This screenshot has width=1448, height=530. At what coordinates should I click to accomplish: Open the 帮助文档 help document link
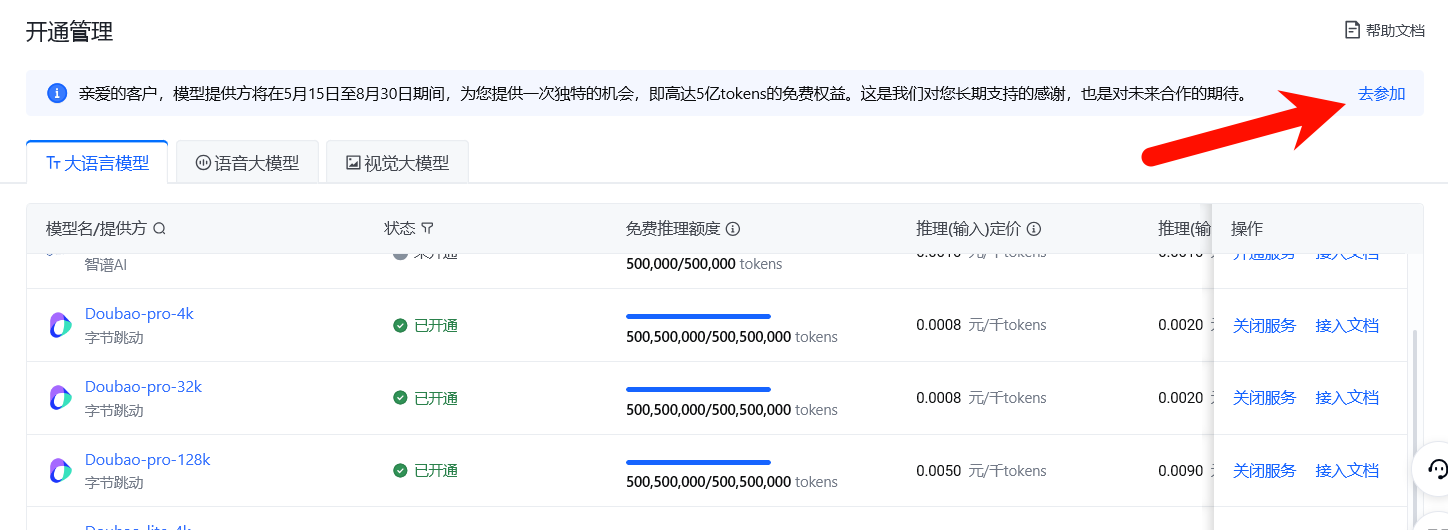[x=1385, y=30]
